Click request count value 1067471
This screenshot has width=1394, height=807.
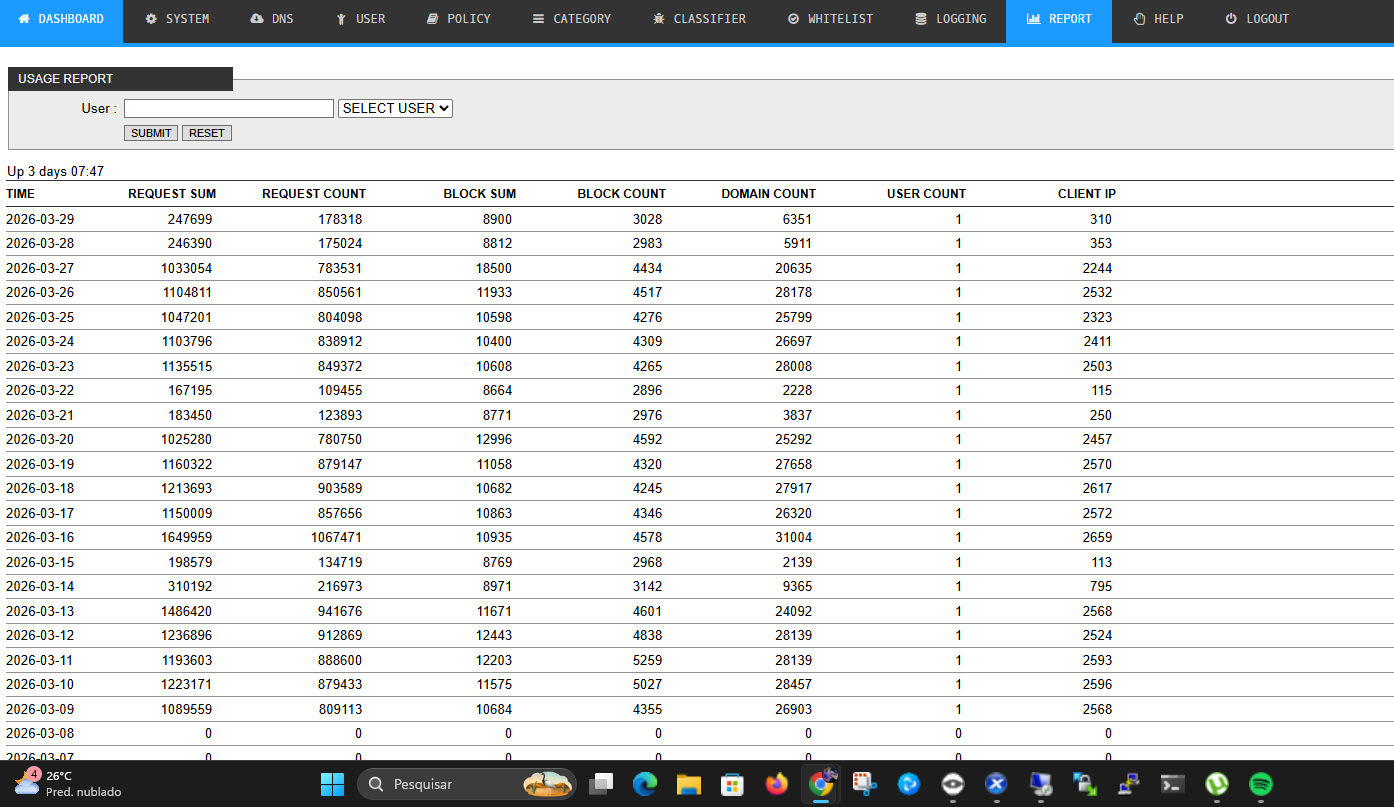tap(336, 538)
